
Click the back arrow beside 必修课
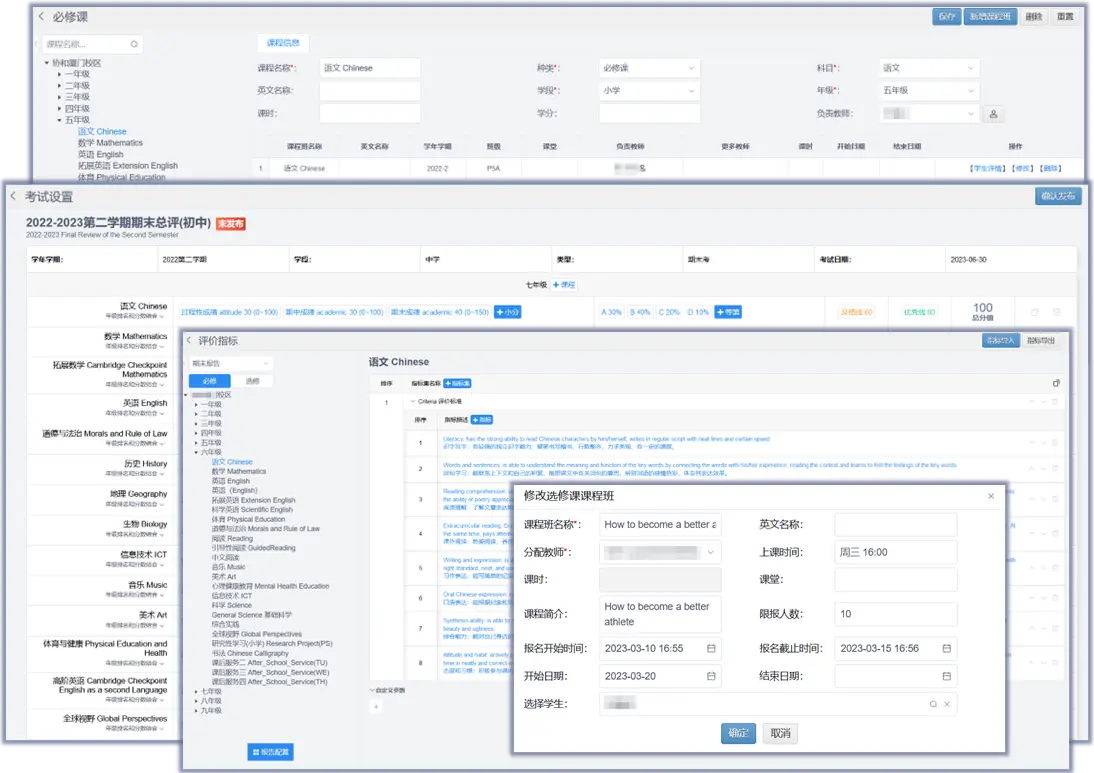(41, 16)
